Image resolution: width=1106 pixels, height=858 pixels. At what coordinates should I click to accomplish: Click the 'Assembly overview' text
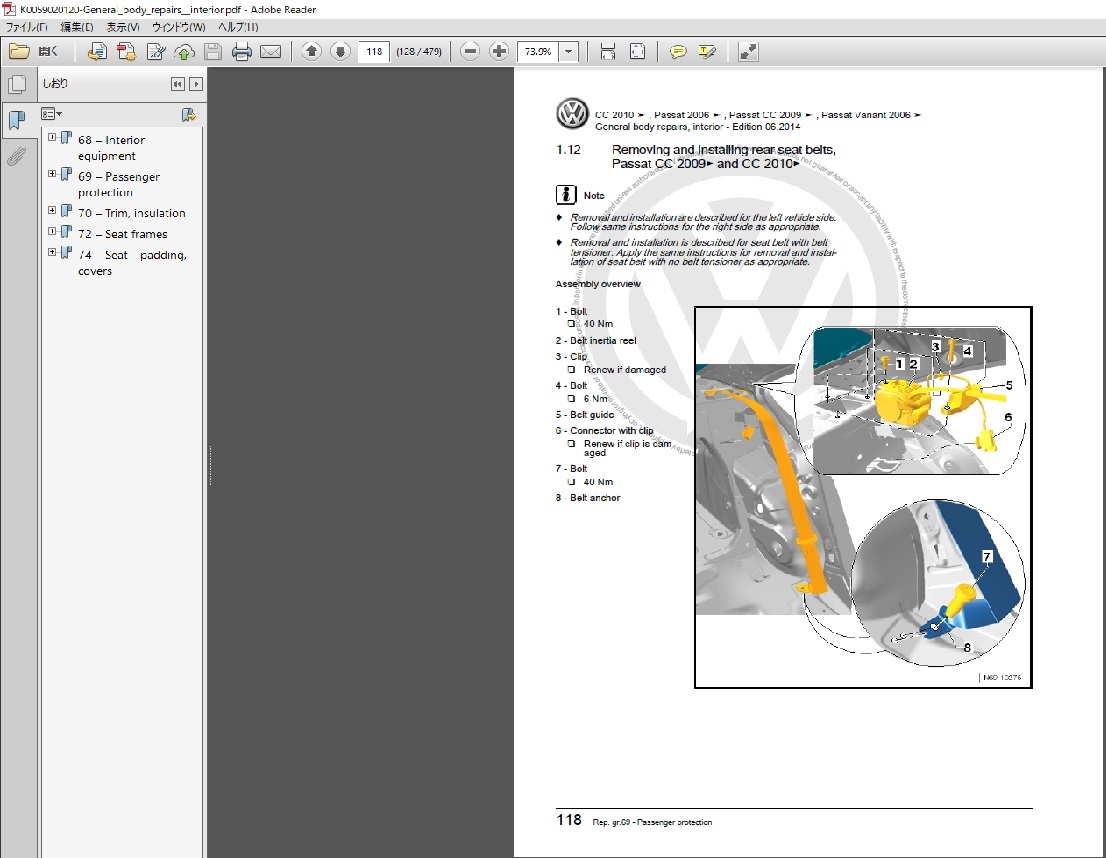(x=598, y=284)
